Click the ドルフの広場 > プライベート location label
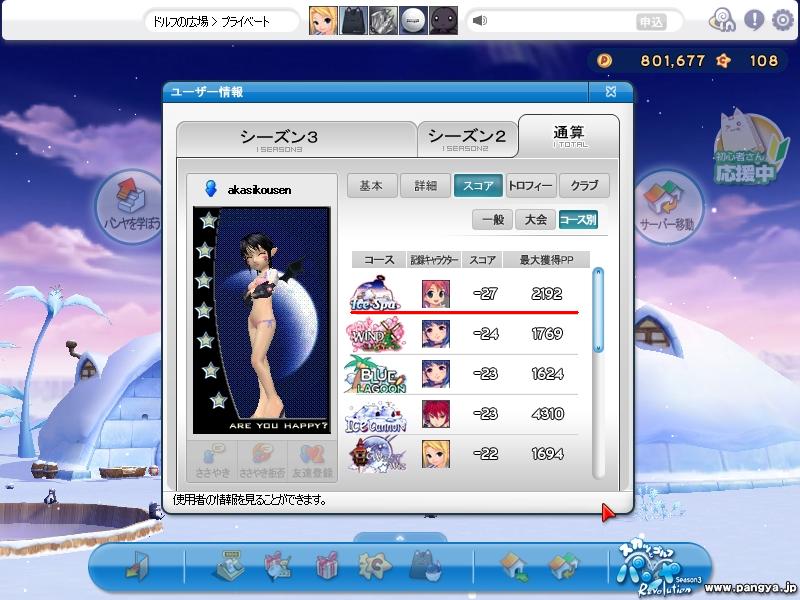The image size is (800, 600). click(211, 22)
